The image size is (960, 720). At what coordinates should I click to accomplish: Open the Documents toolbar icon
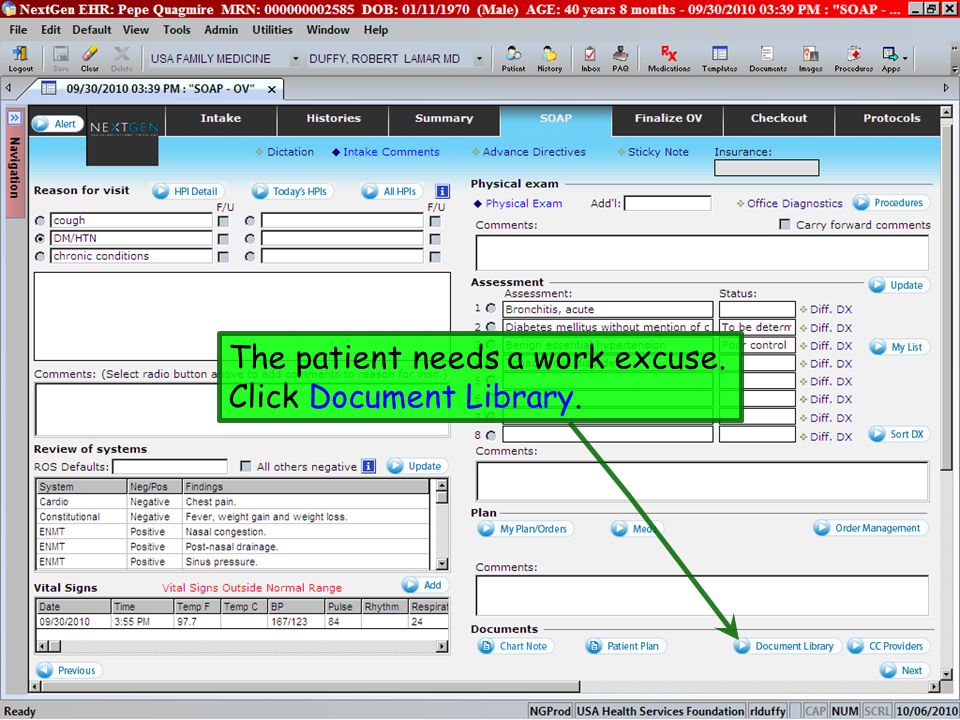tap(768, 59)
